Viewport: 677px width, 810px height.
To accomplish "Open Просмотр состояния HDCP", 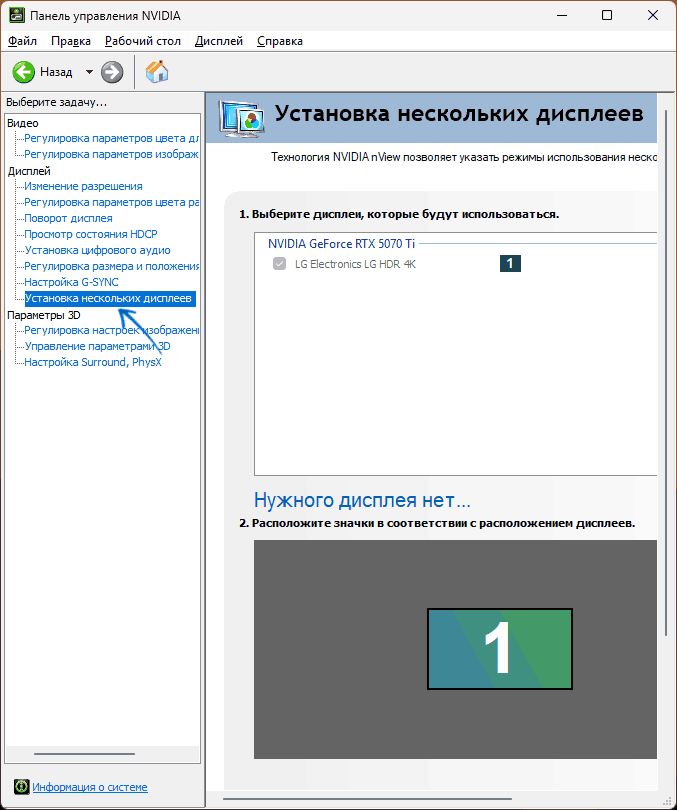I will pyautogui.click(x=91, y=234).
